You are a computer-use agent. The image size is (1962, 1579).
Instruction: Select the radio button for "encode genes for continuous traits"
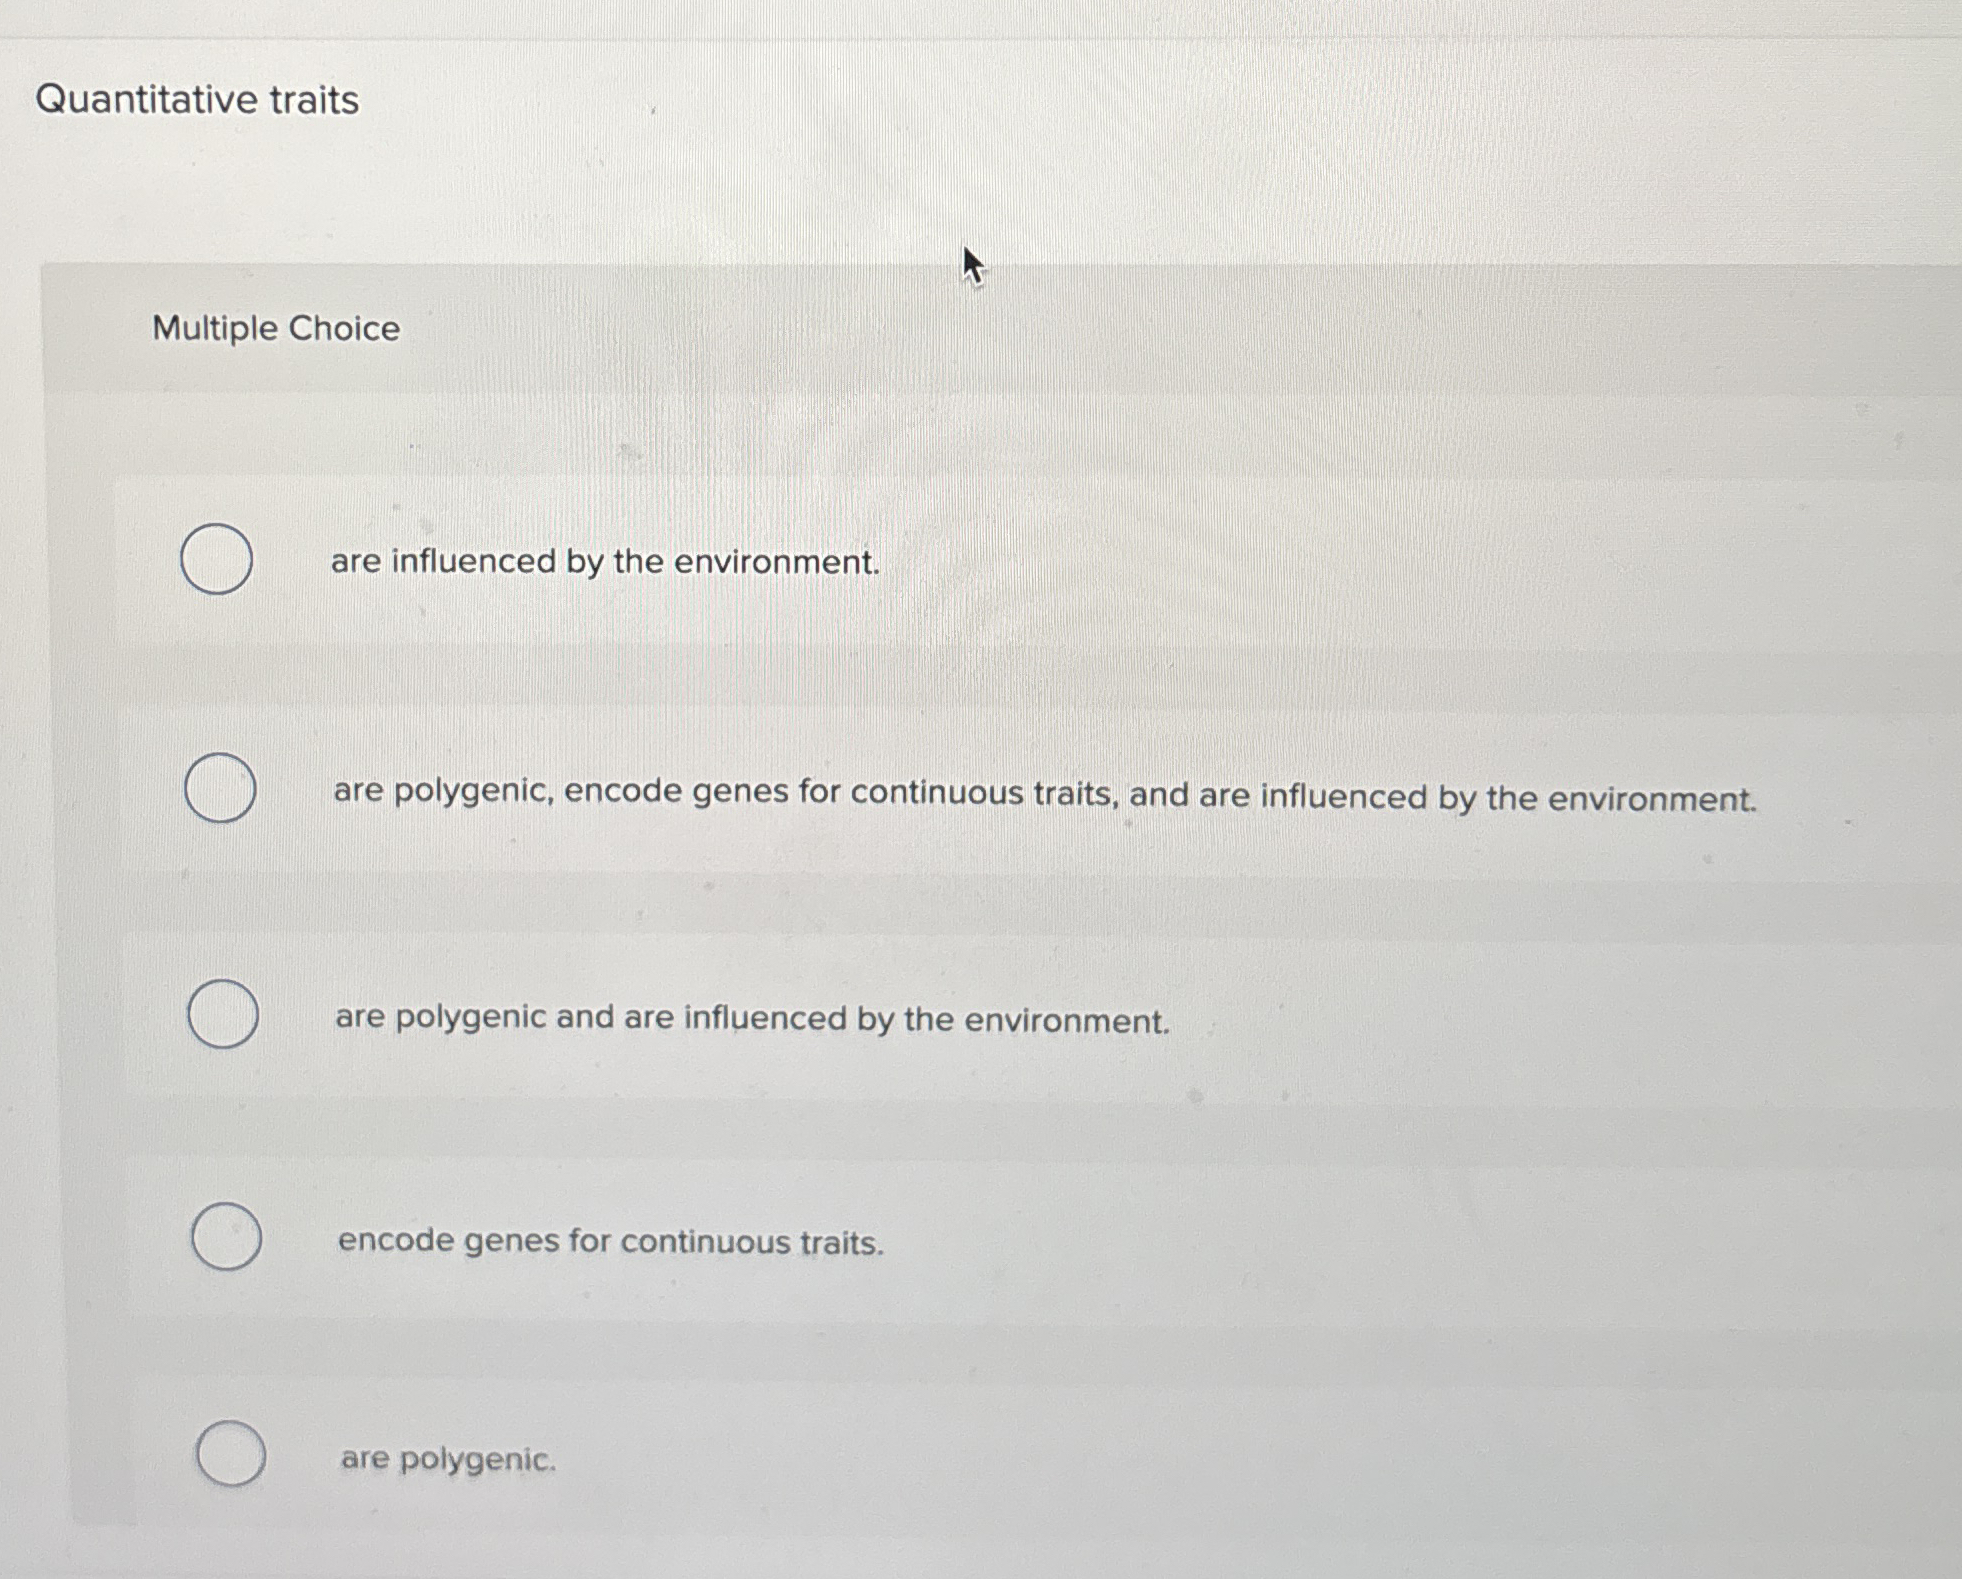click(227, 1237)
